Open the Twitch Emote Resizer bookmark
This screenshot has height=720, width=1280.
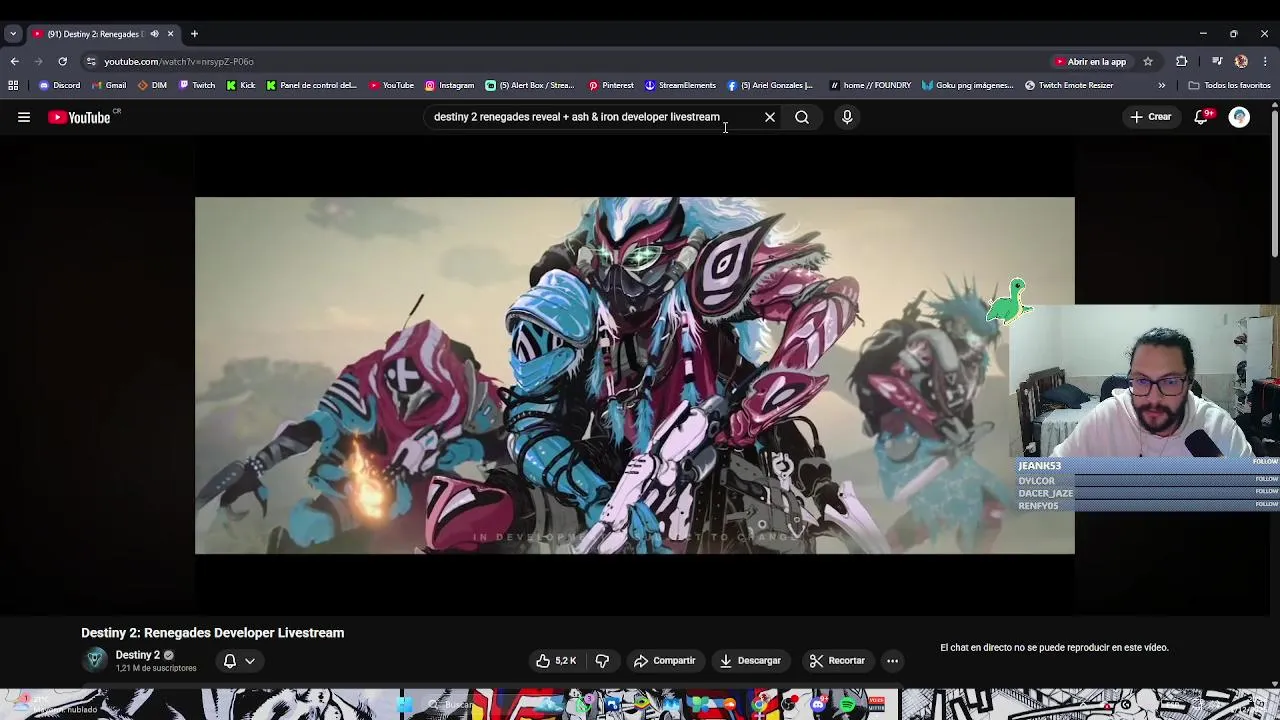(x=1069, y=85)
